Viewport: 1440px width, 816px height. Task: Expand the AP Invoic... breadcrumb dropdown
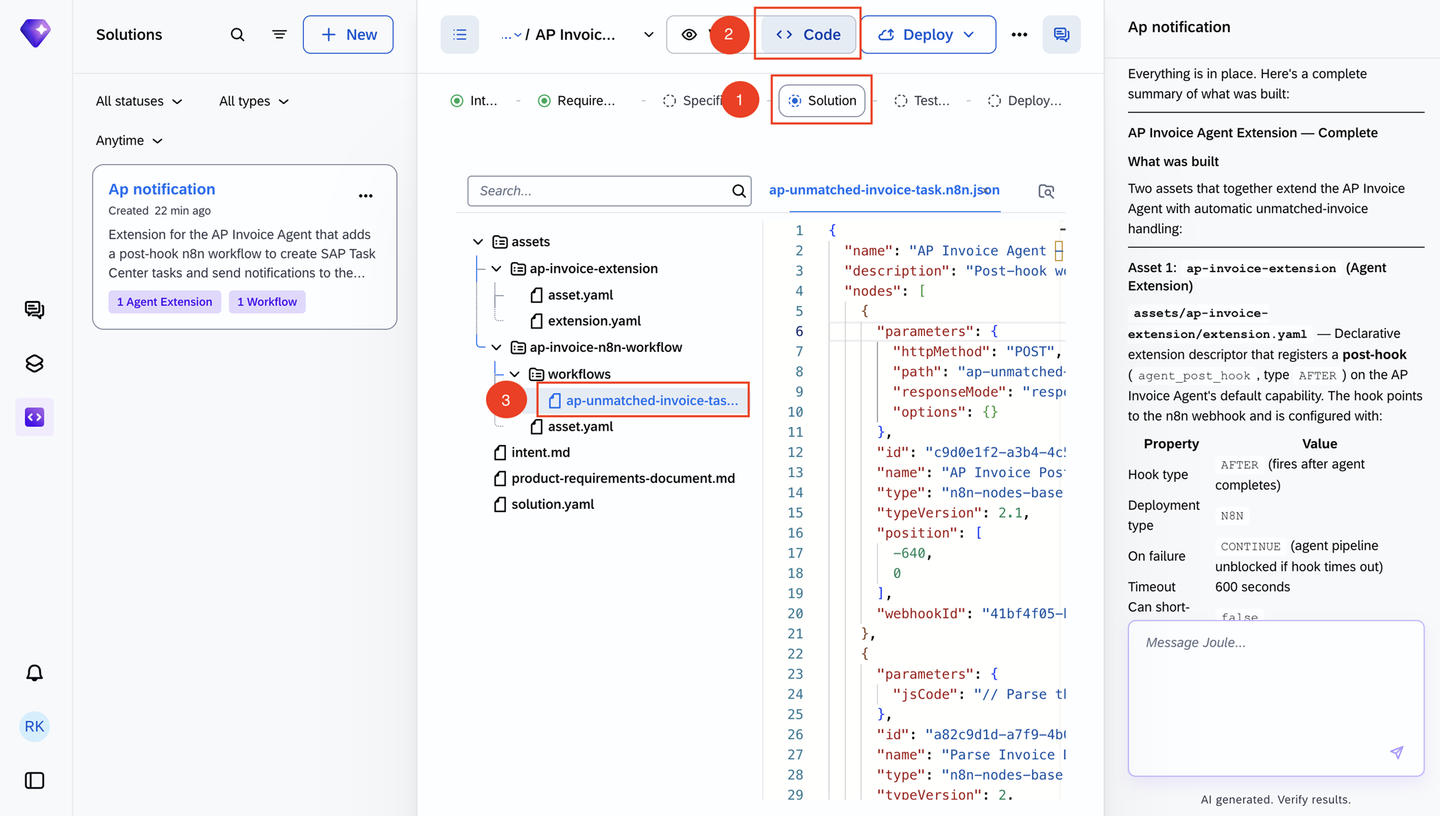pyautogui.click(x=648, y=34)
